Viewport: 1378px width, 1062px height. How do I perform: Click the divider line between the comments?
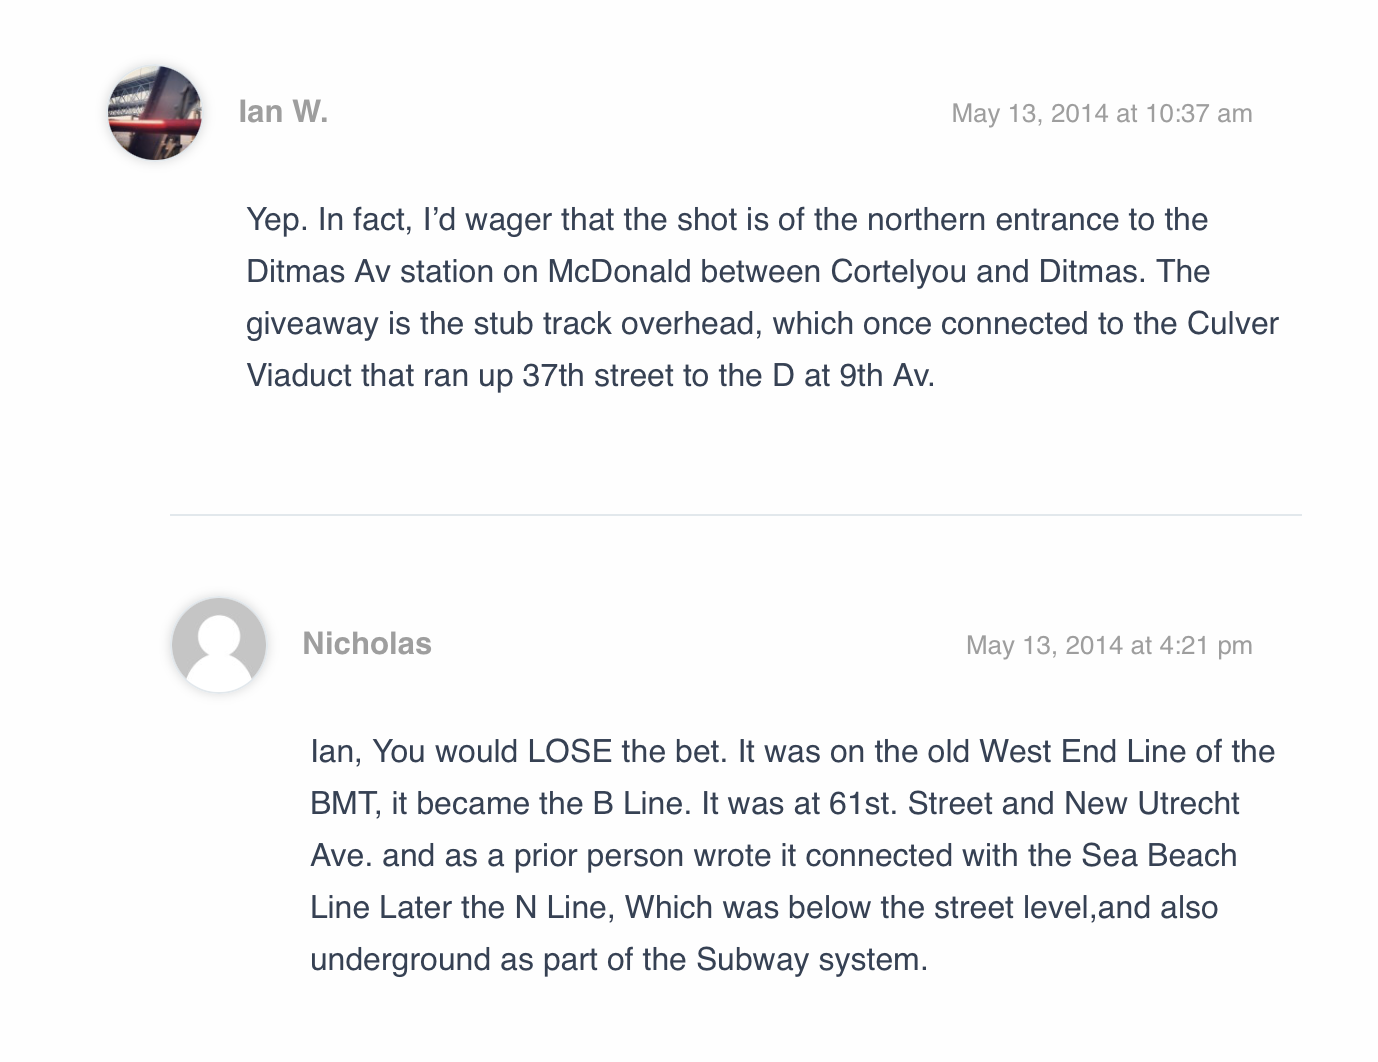[735, 515]
